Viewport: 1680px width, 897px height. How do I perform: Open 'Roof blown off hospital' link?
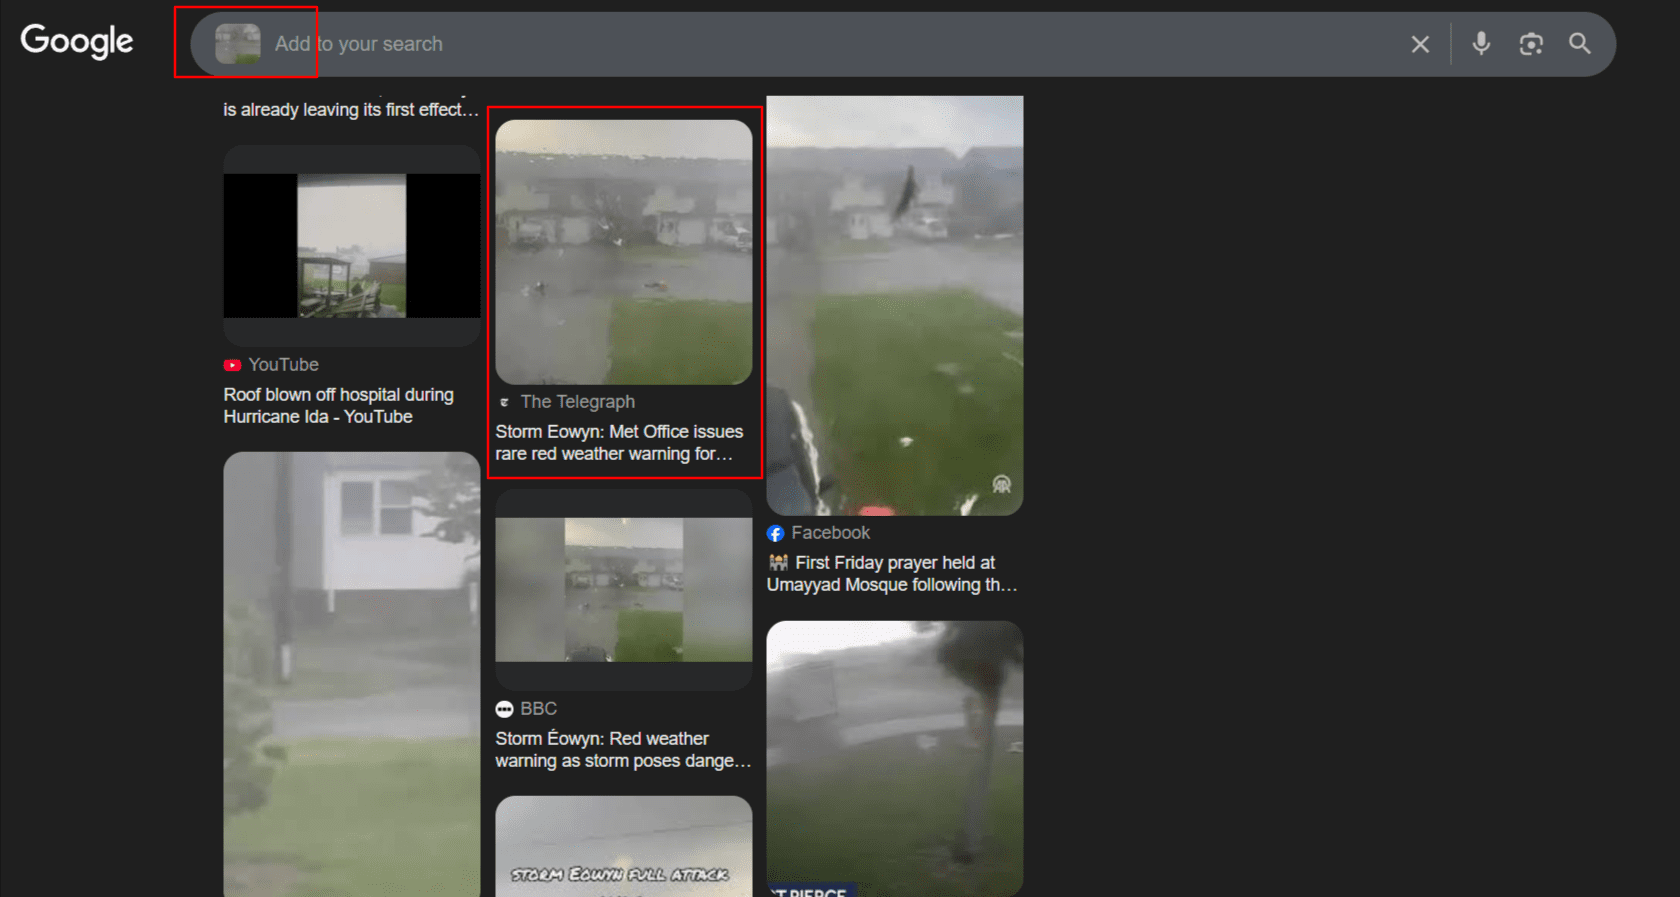(338, 406)
